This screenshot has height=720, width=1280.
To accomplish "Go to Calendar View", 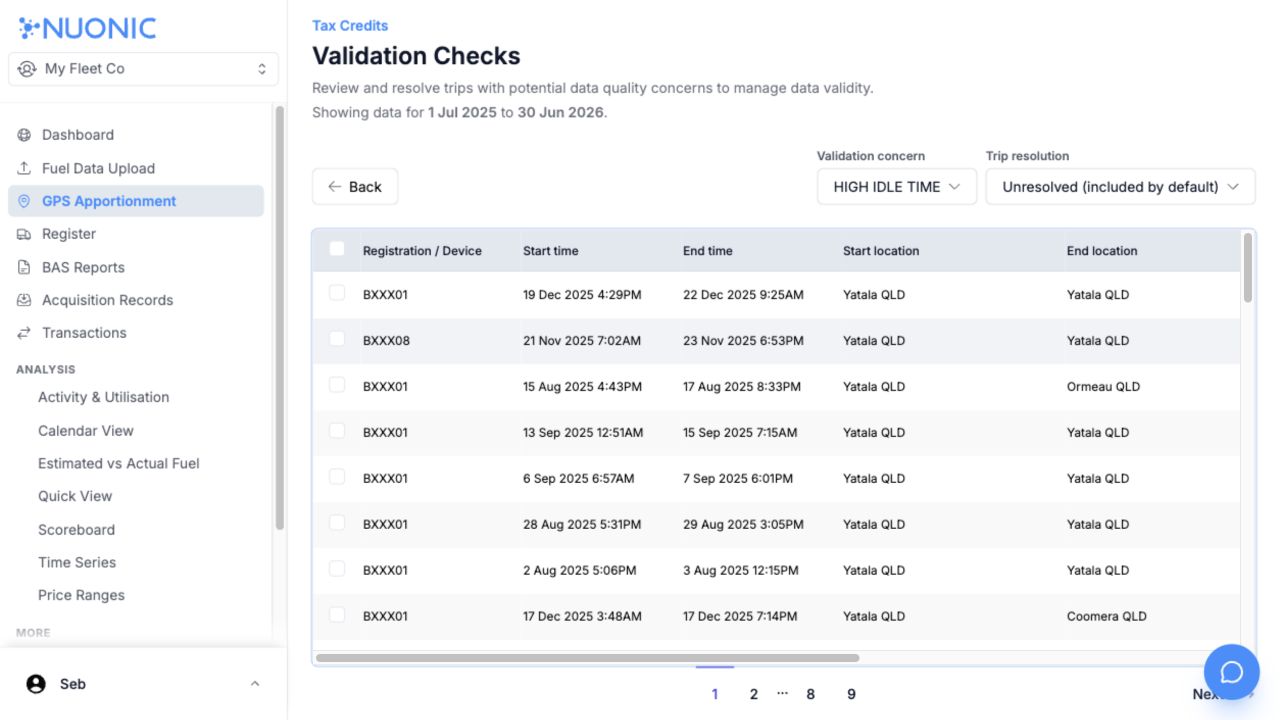I will [86, 431].
